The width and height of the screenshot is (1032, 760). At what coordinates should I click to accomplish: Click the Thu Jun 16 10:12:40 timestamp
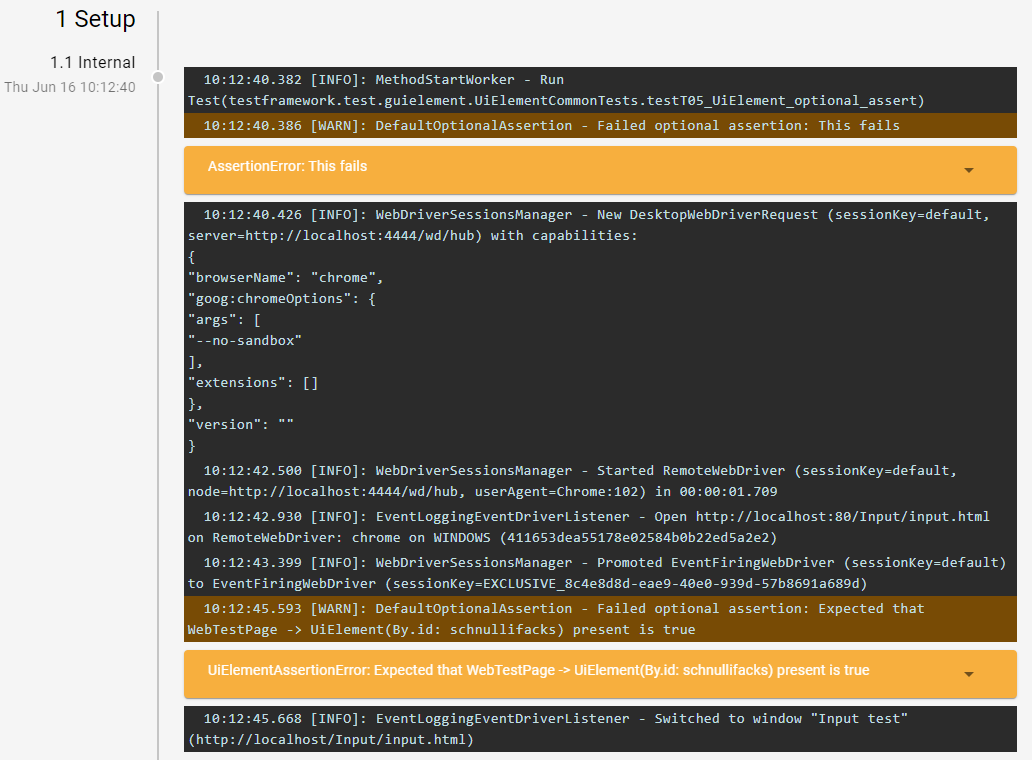pyautogui.click(x=70, y=88)
